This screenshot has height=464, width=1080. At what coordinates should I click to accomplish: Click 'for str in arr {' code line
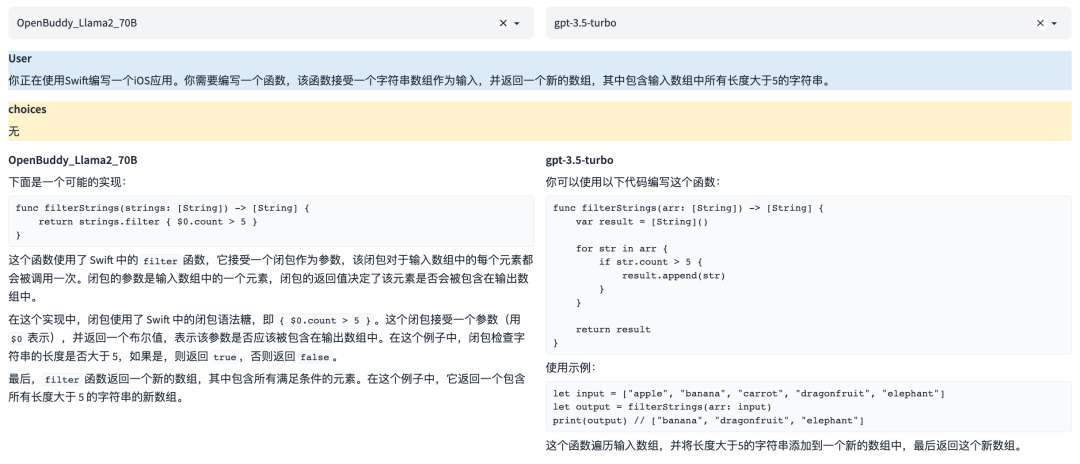pyautogui.click(x=622, y=249)
